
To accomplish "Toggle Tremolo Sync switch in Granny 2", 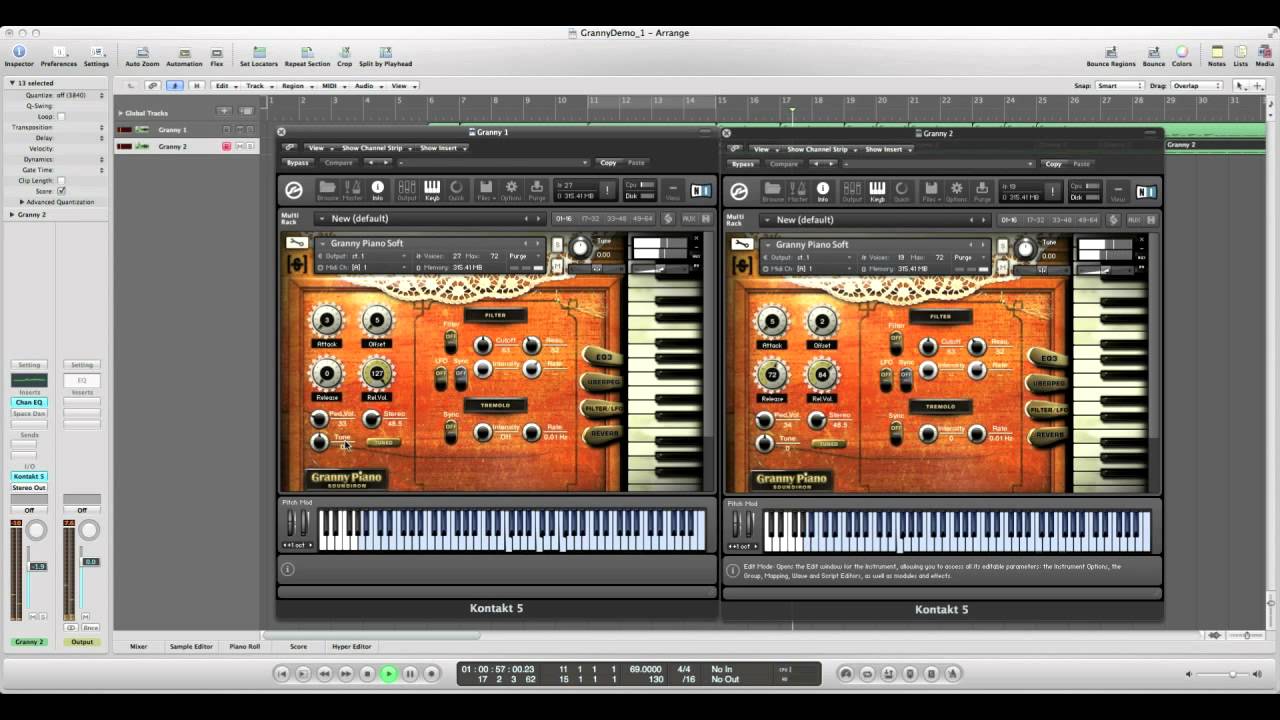I will pos(896,433).
